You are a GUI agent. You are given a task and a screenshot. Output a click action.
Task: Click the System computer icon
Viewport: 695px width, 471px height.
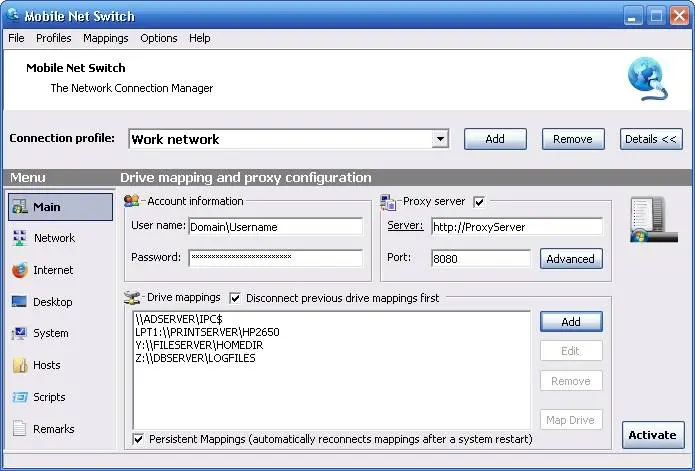pos(19,333)
